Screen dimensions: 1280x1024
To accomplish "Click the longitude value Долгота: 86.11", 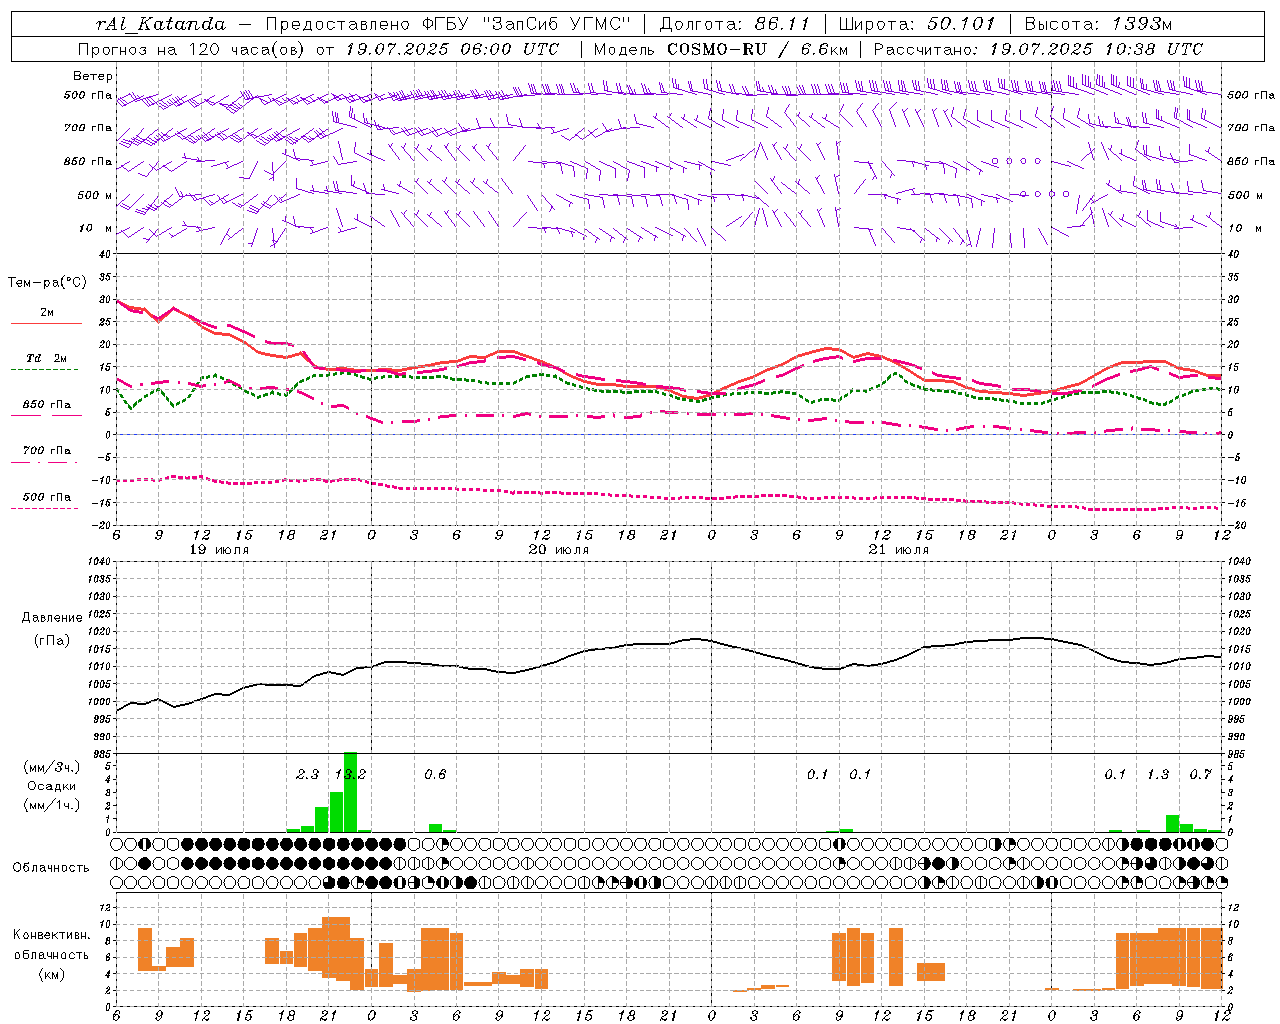I will pyautogui.click(x=734, y=23).
